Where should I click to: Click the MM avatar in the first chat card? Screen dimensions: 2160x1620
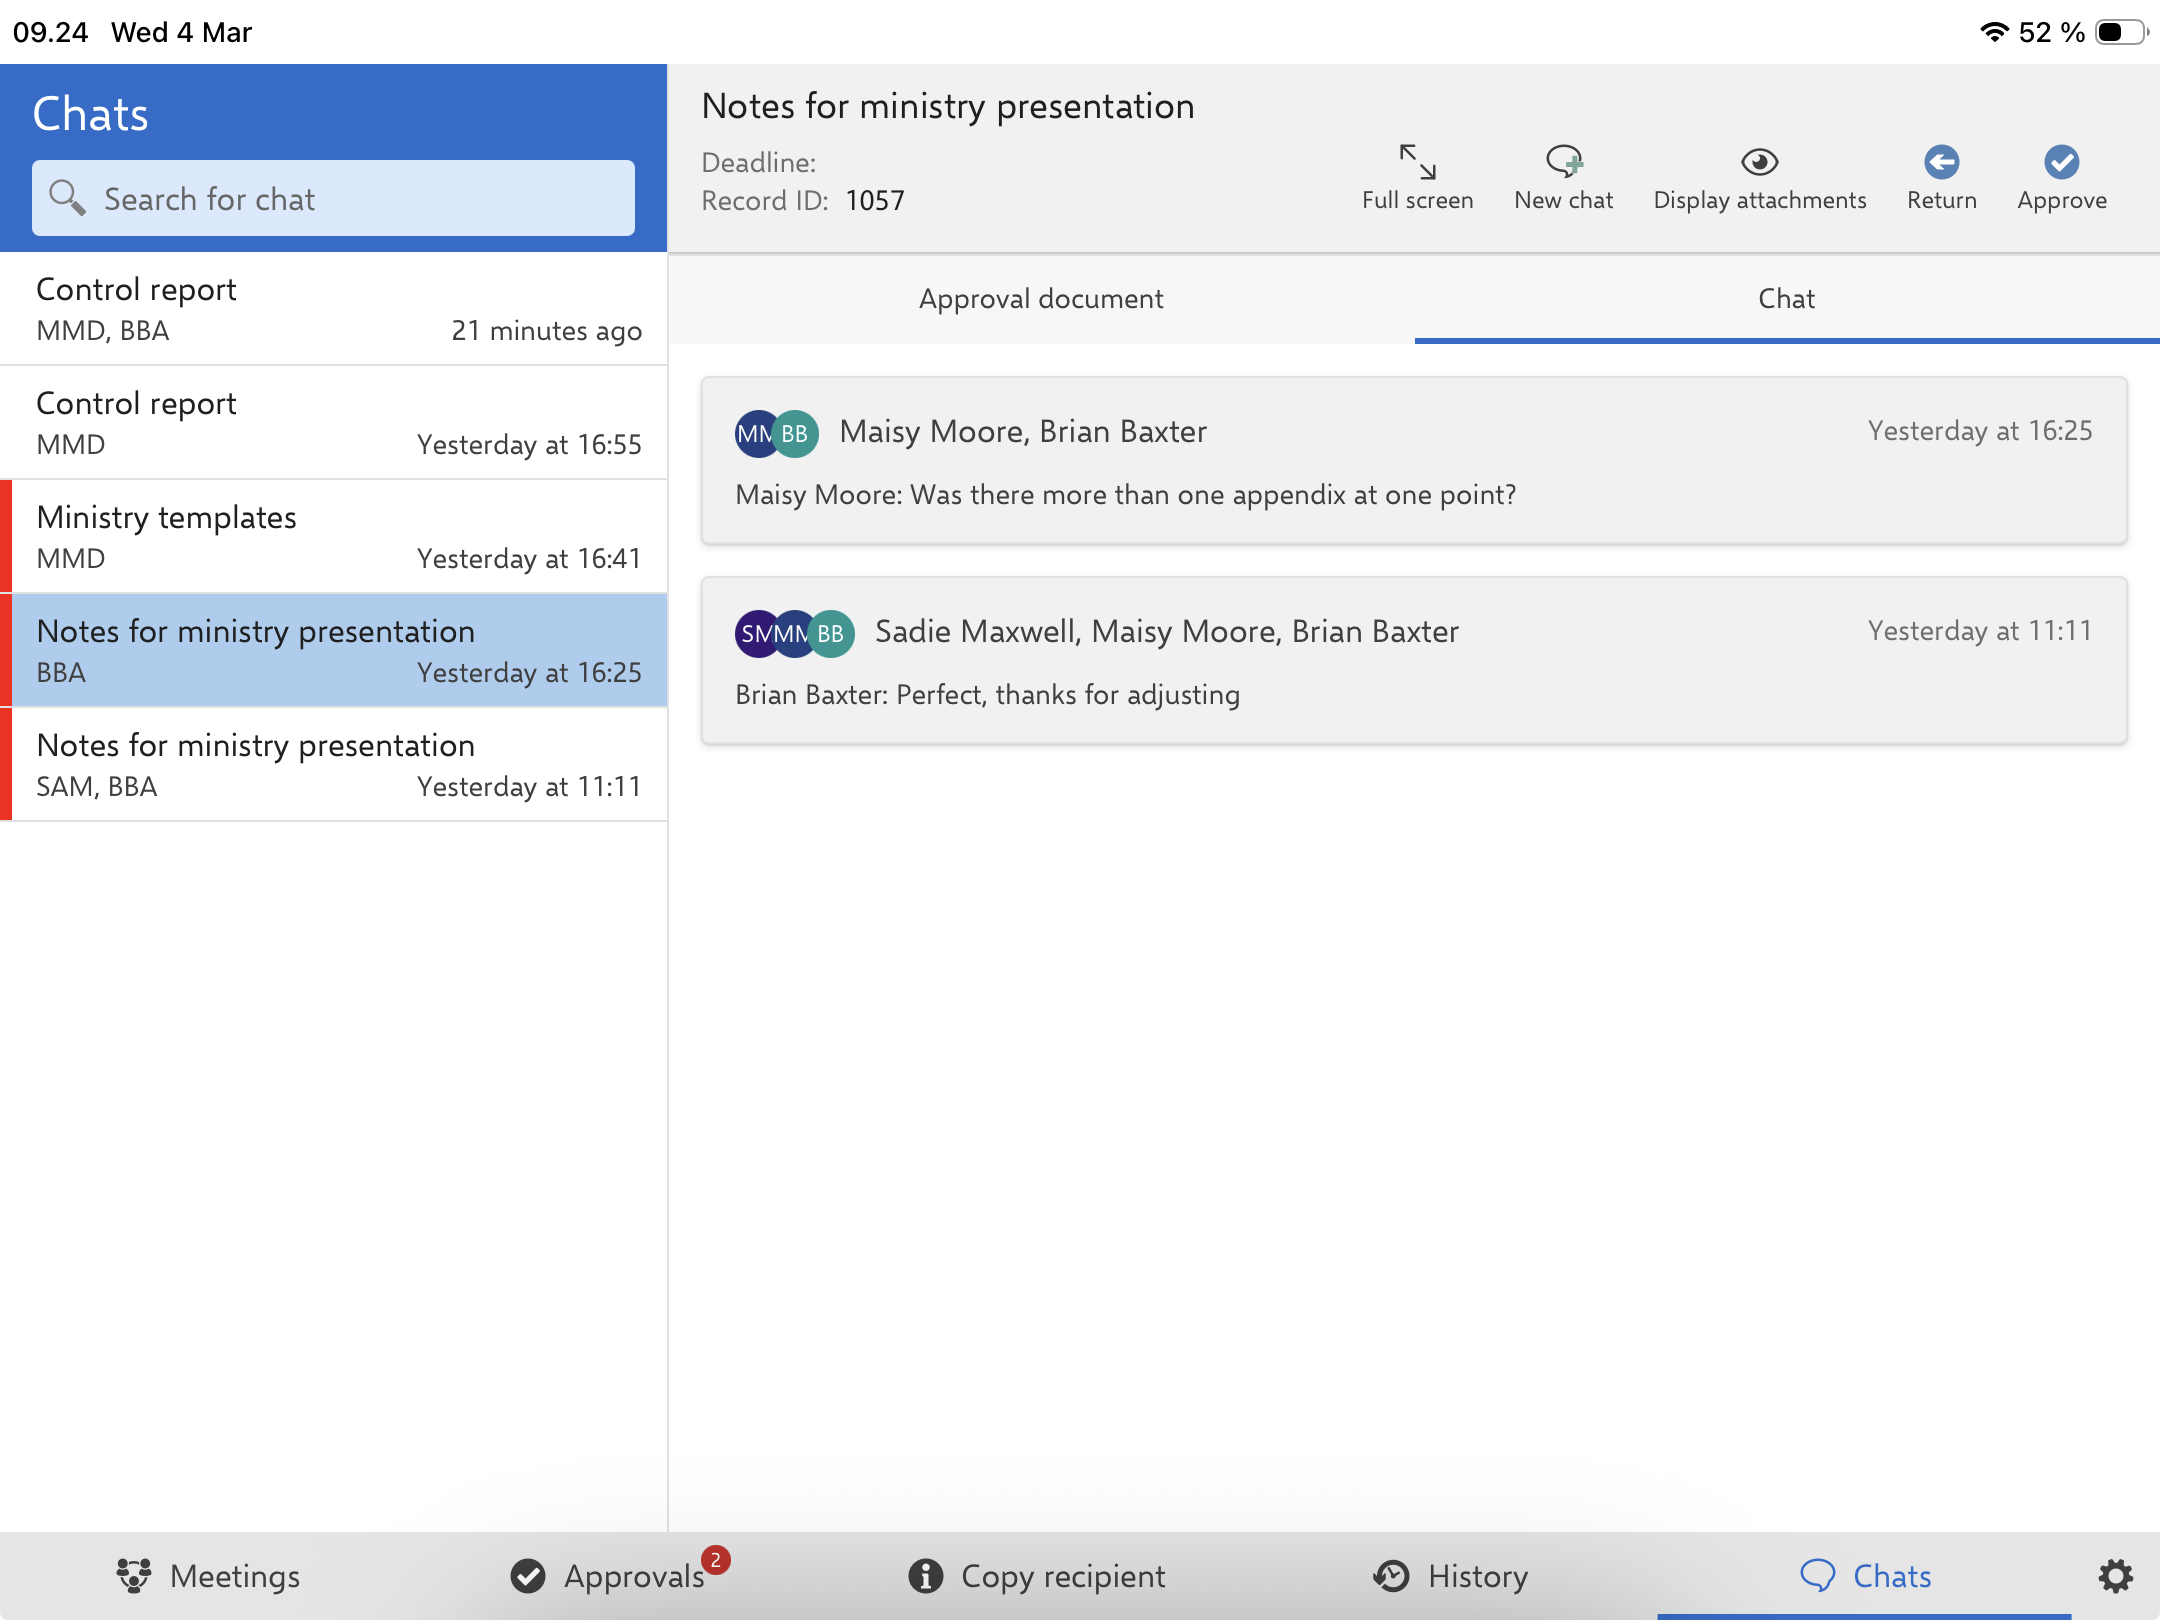point(754,434)
